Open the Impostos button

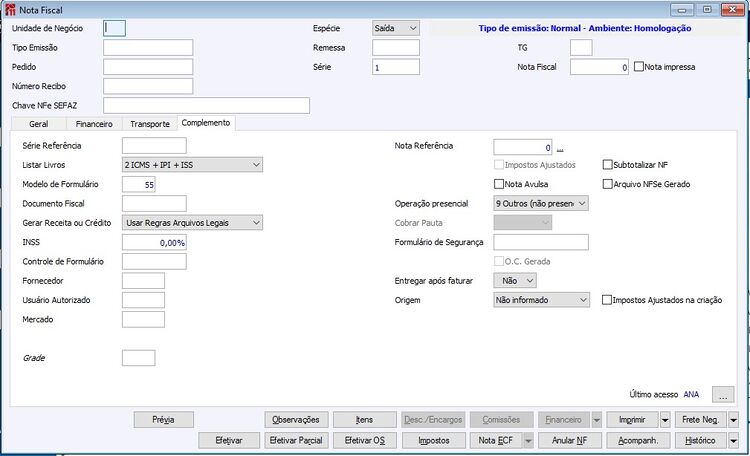coord(434,440)
